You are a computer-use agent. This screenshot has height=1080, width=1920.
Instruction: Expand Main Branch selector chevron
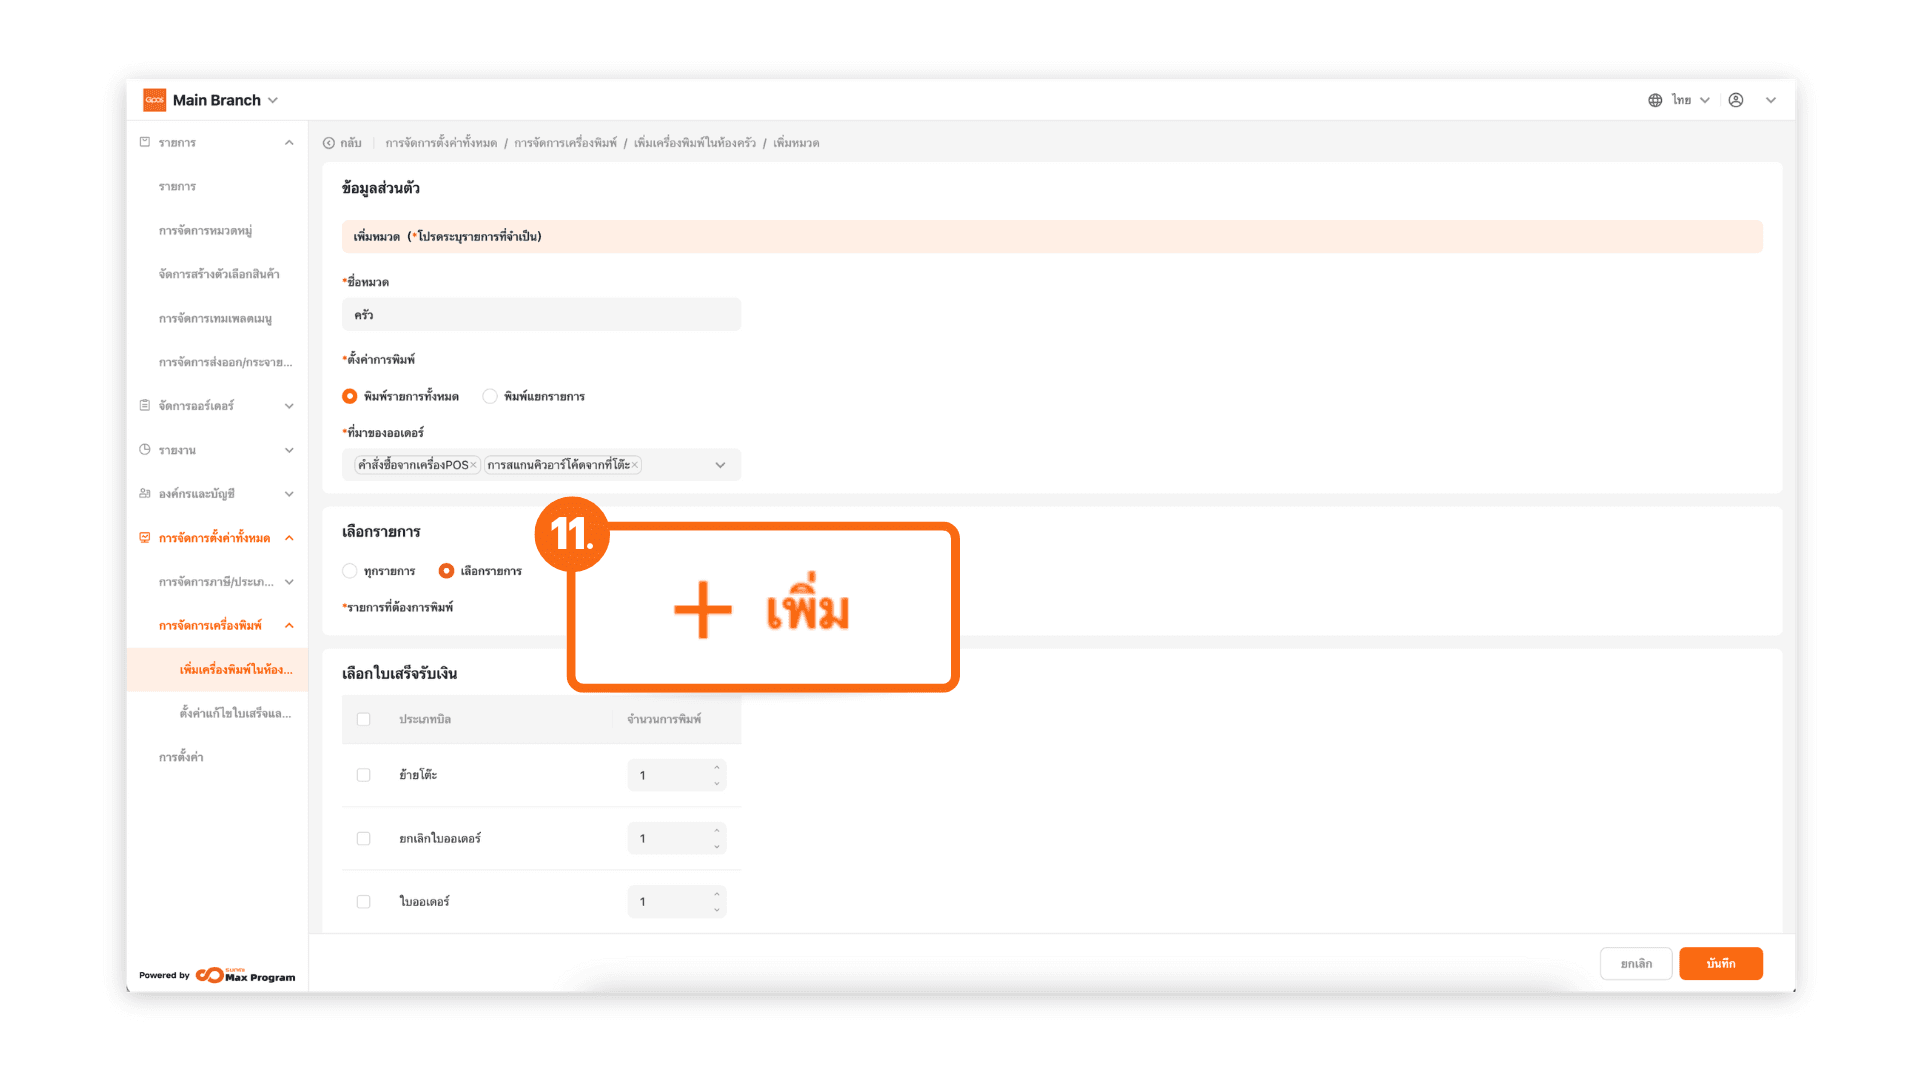[273, 100]
